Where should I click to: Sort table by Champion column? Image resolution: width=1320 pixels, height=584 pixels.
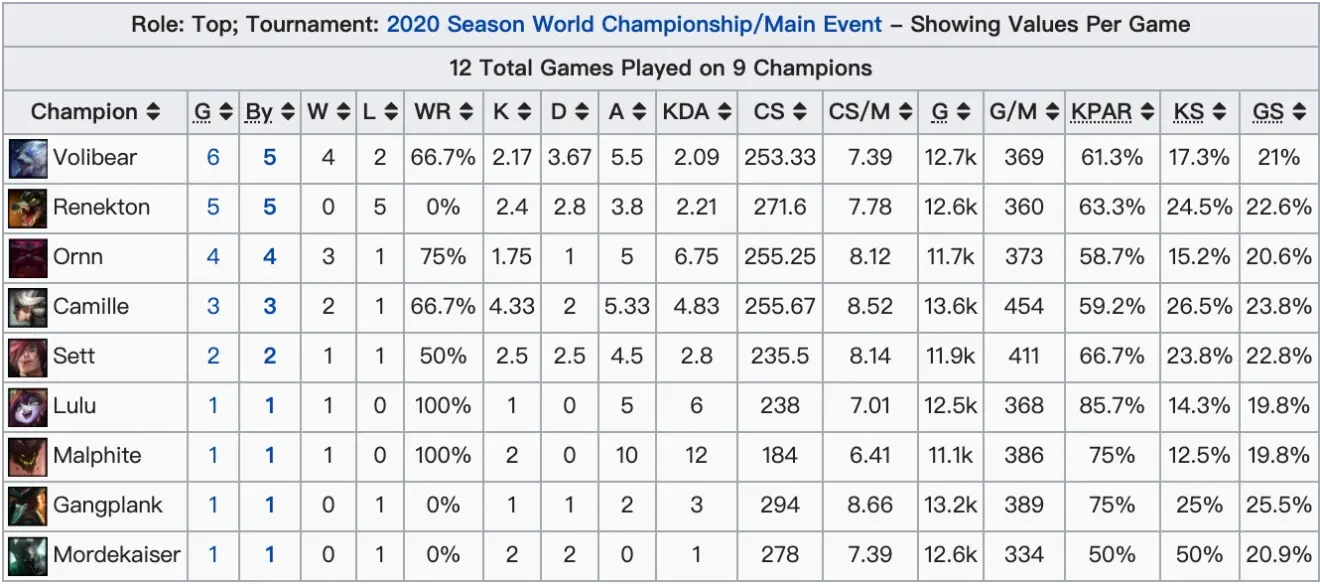95,112
